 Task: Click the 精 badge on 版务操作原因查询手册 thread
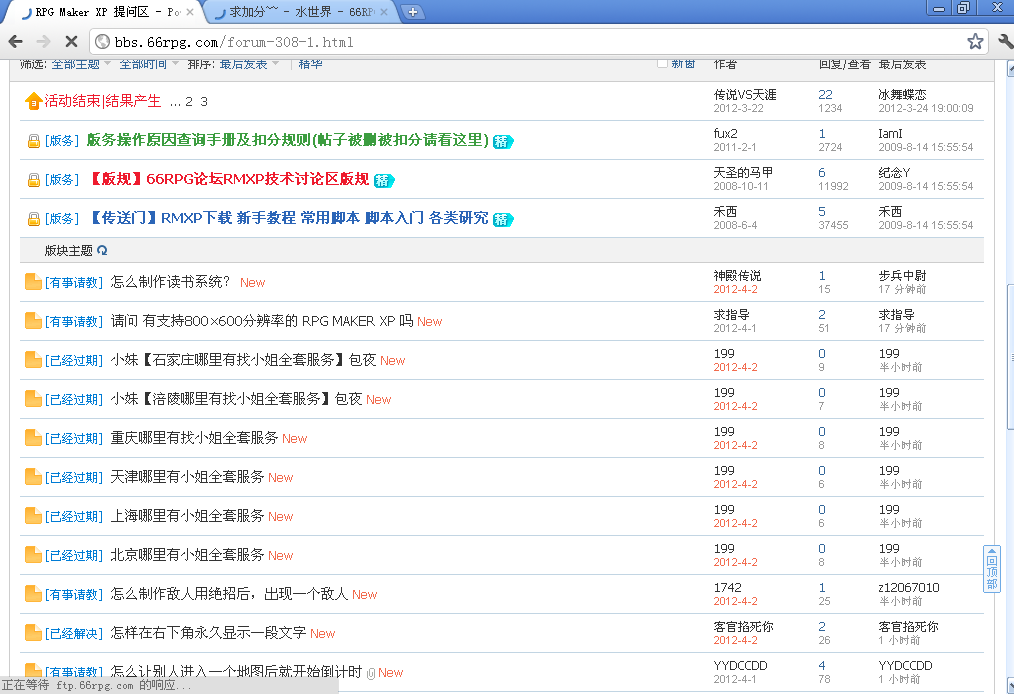coord(503,141)
